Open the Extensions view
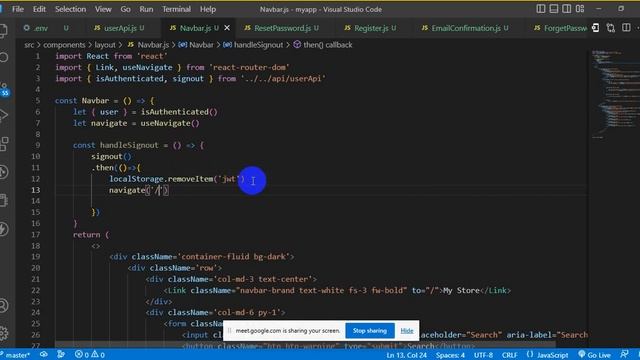640x360 pixels. (x=3, y=144)
